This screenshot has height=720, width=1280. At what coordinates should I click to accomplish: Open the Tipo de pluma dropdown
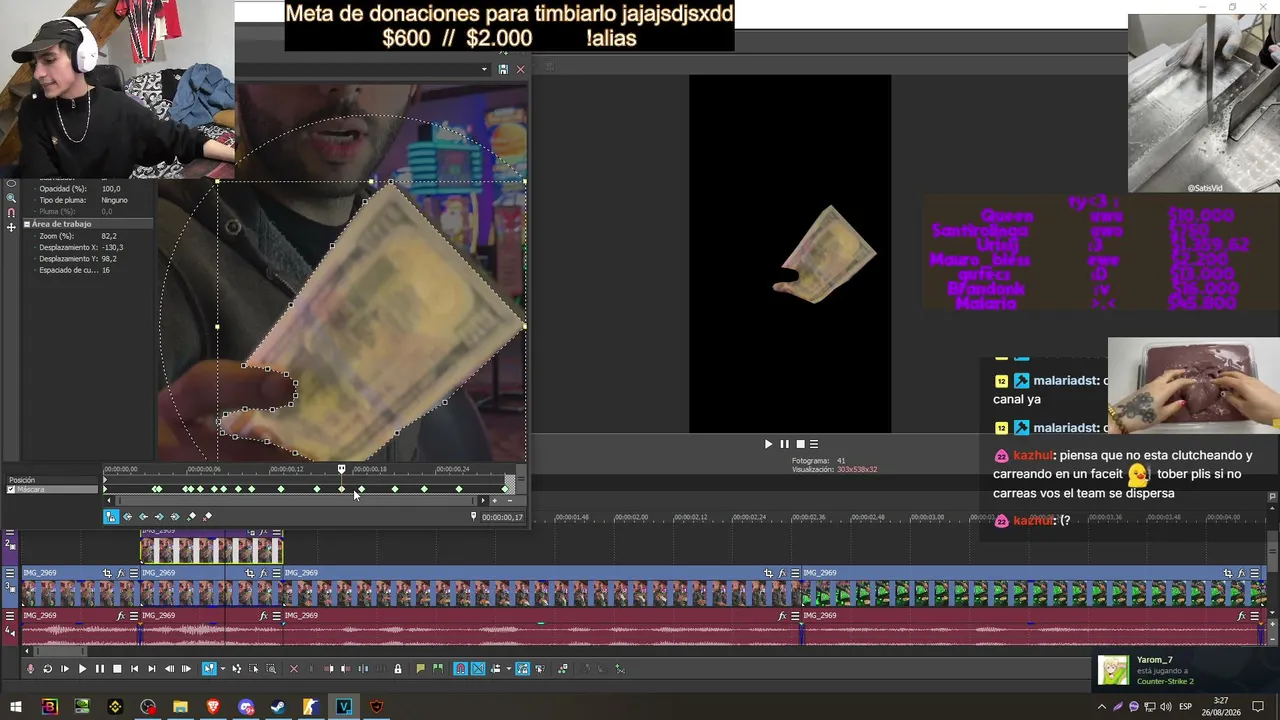click(114, 200)
